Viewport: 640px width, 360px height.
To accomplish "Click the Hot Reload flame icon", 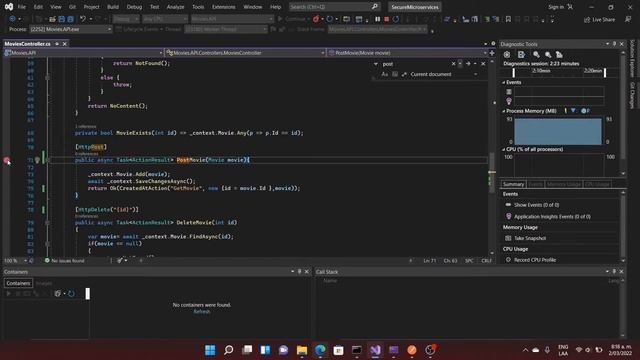I will pyautogui.click(x=316, y=19).
